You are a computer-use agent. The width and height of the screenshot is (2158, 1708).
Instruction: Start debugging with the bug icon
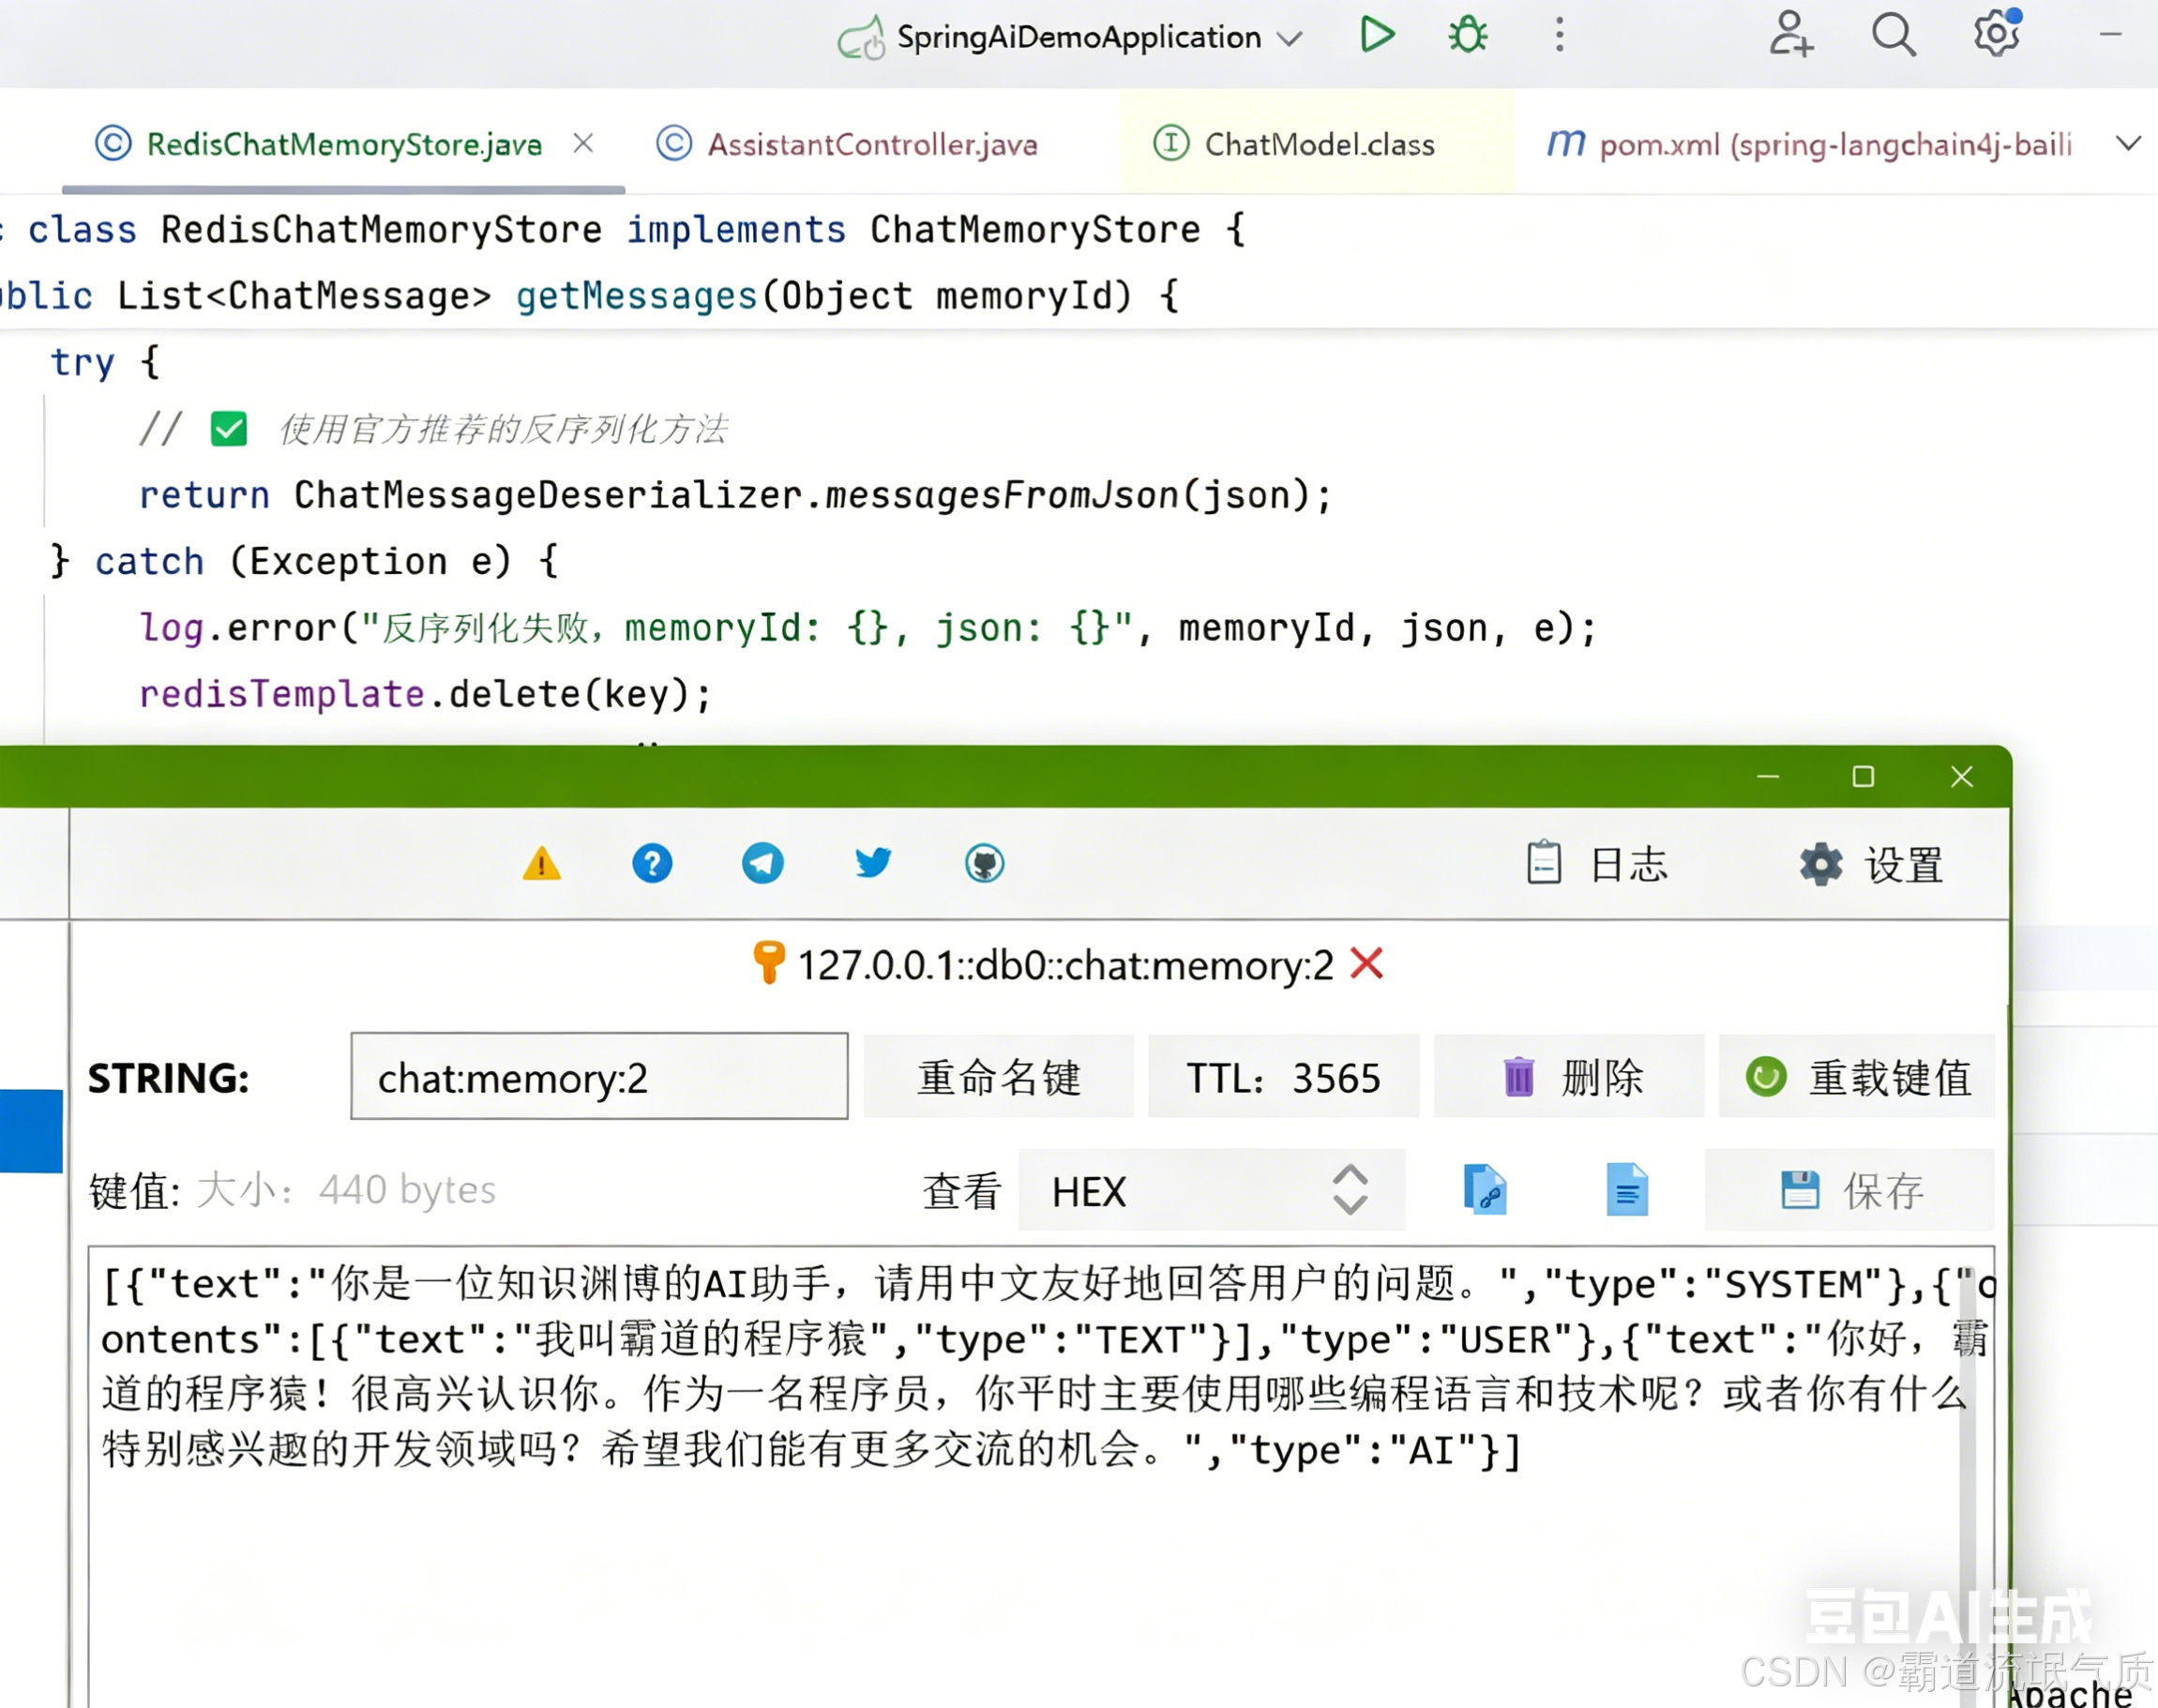click(x=1467, y=35)
